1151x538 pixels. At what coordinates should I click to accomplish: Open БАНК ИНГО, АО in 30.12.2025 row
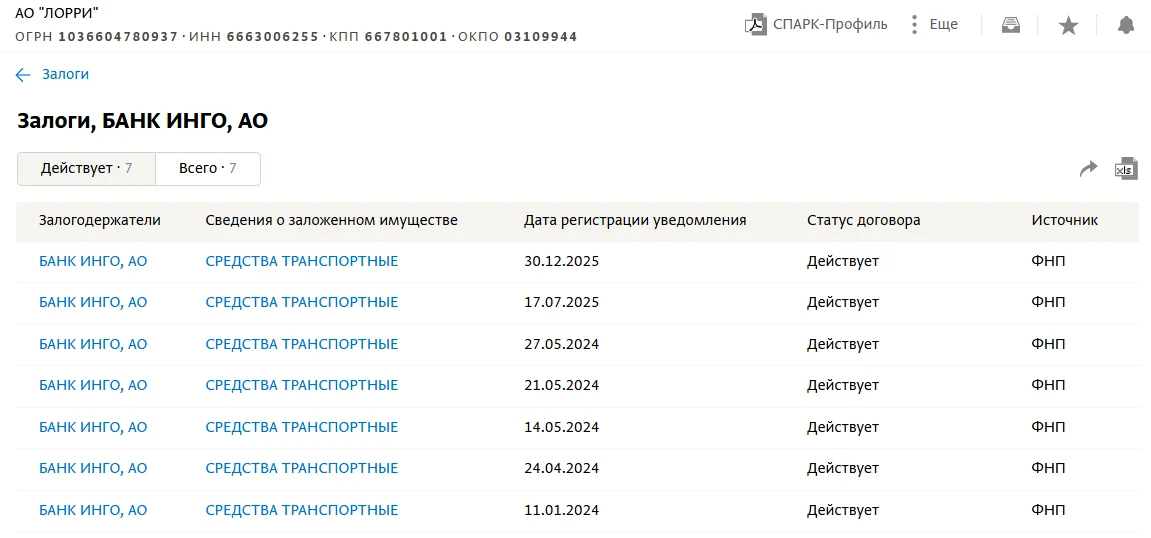[93, 261]
